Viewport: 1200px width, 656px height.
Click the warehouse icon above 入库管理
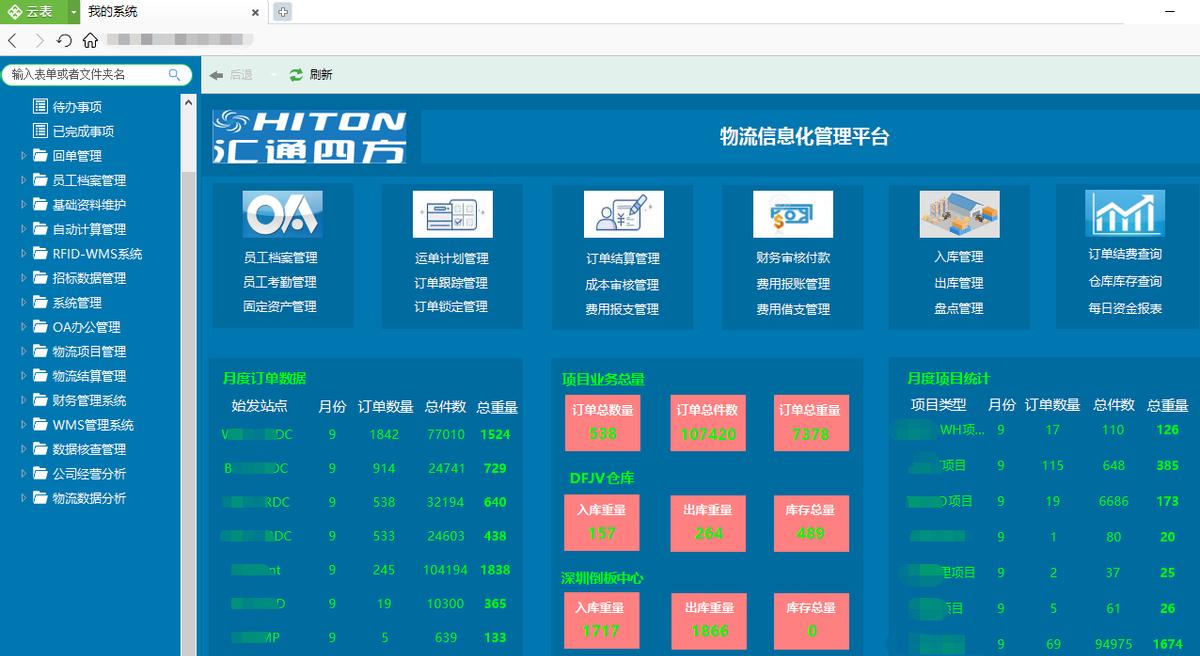coord(960,212)
